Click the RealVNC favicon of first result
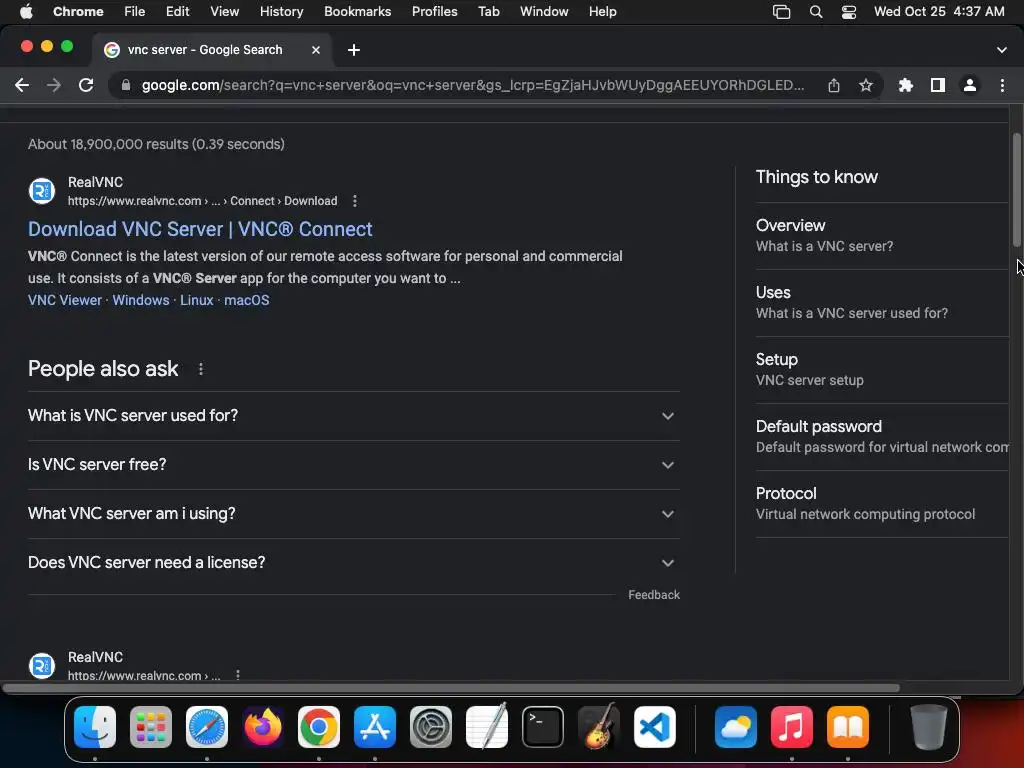Image resolution: width=1024 pixels, height=768 pixels. (x=42, y=191)
